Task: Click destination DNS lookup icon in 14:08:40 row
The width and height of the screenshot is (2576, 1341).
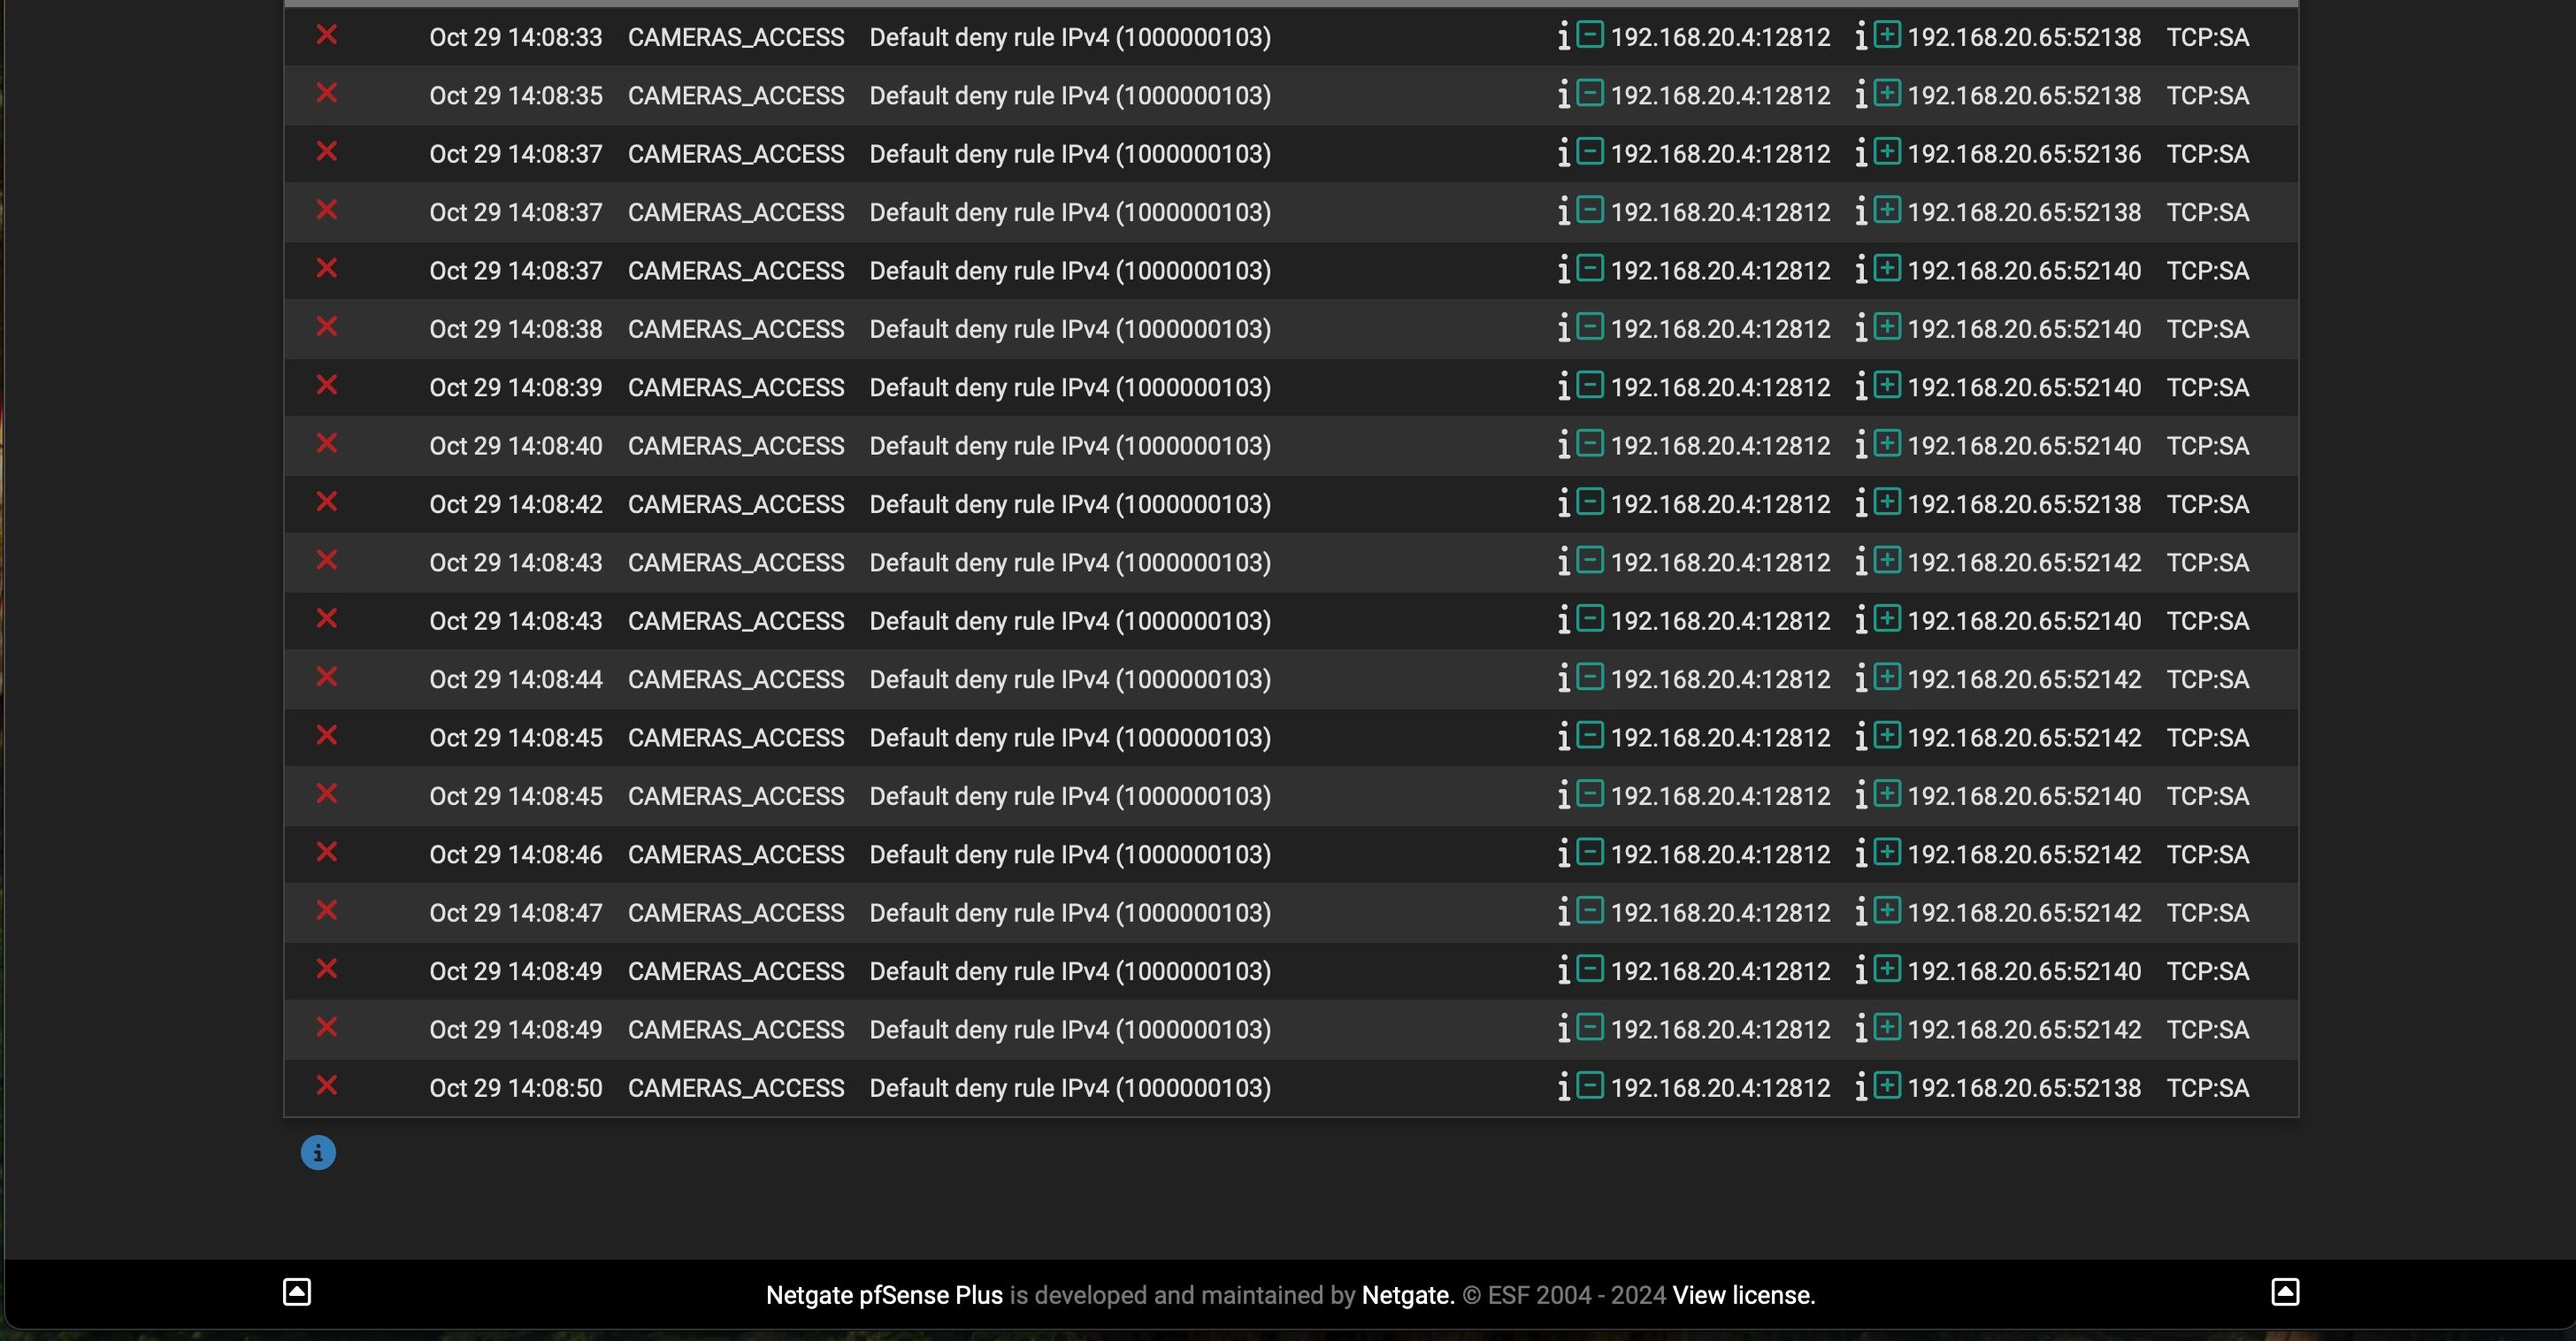Action: coord(1860,446)
